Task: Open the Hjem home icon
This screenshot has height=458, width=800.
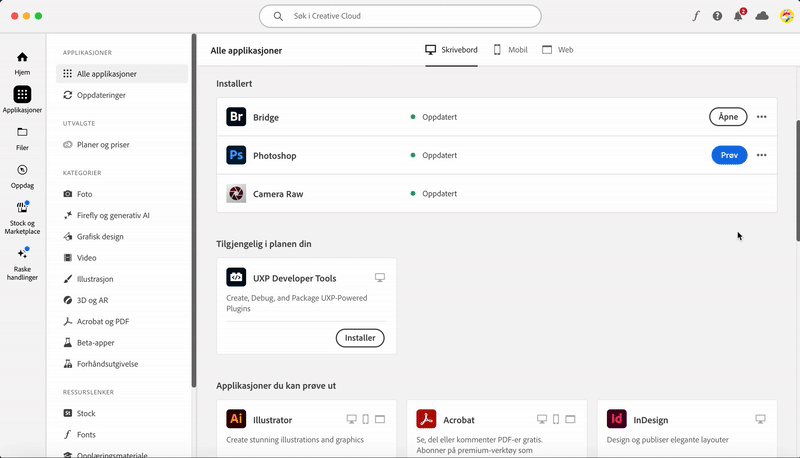Action: coord(22,57)
